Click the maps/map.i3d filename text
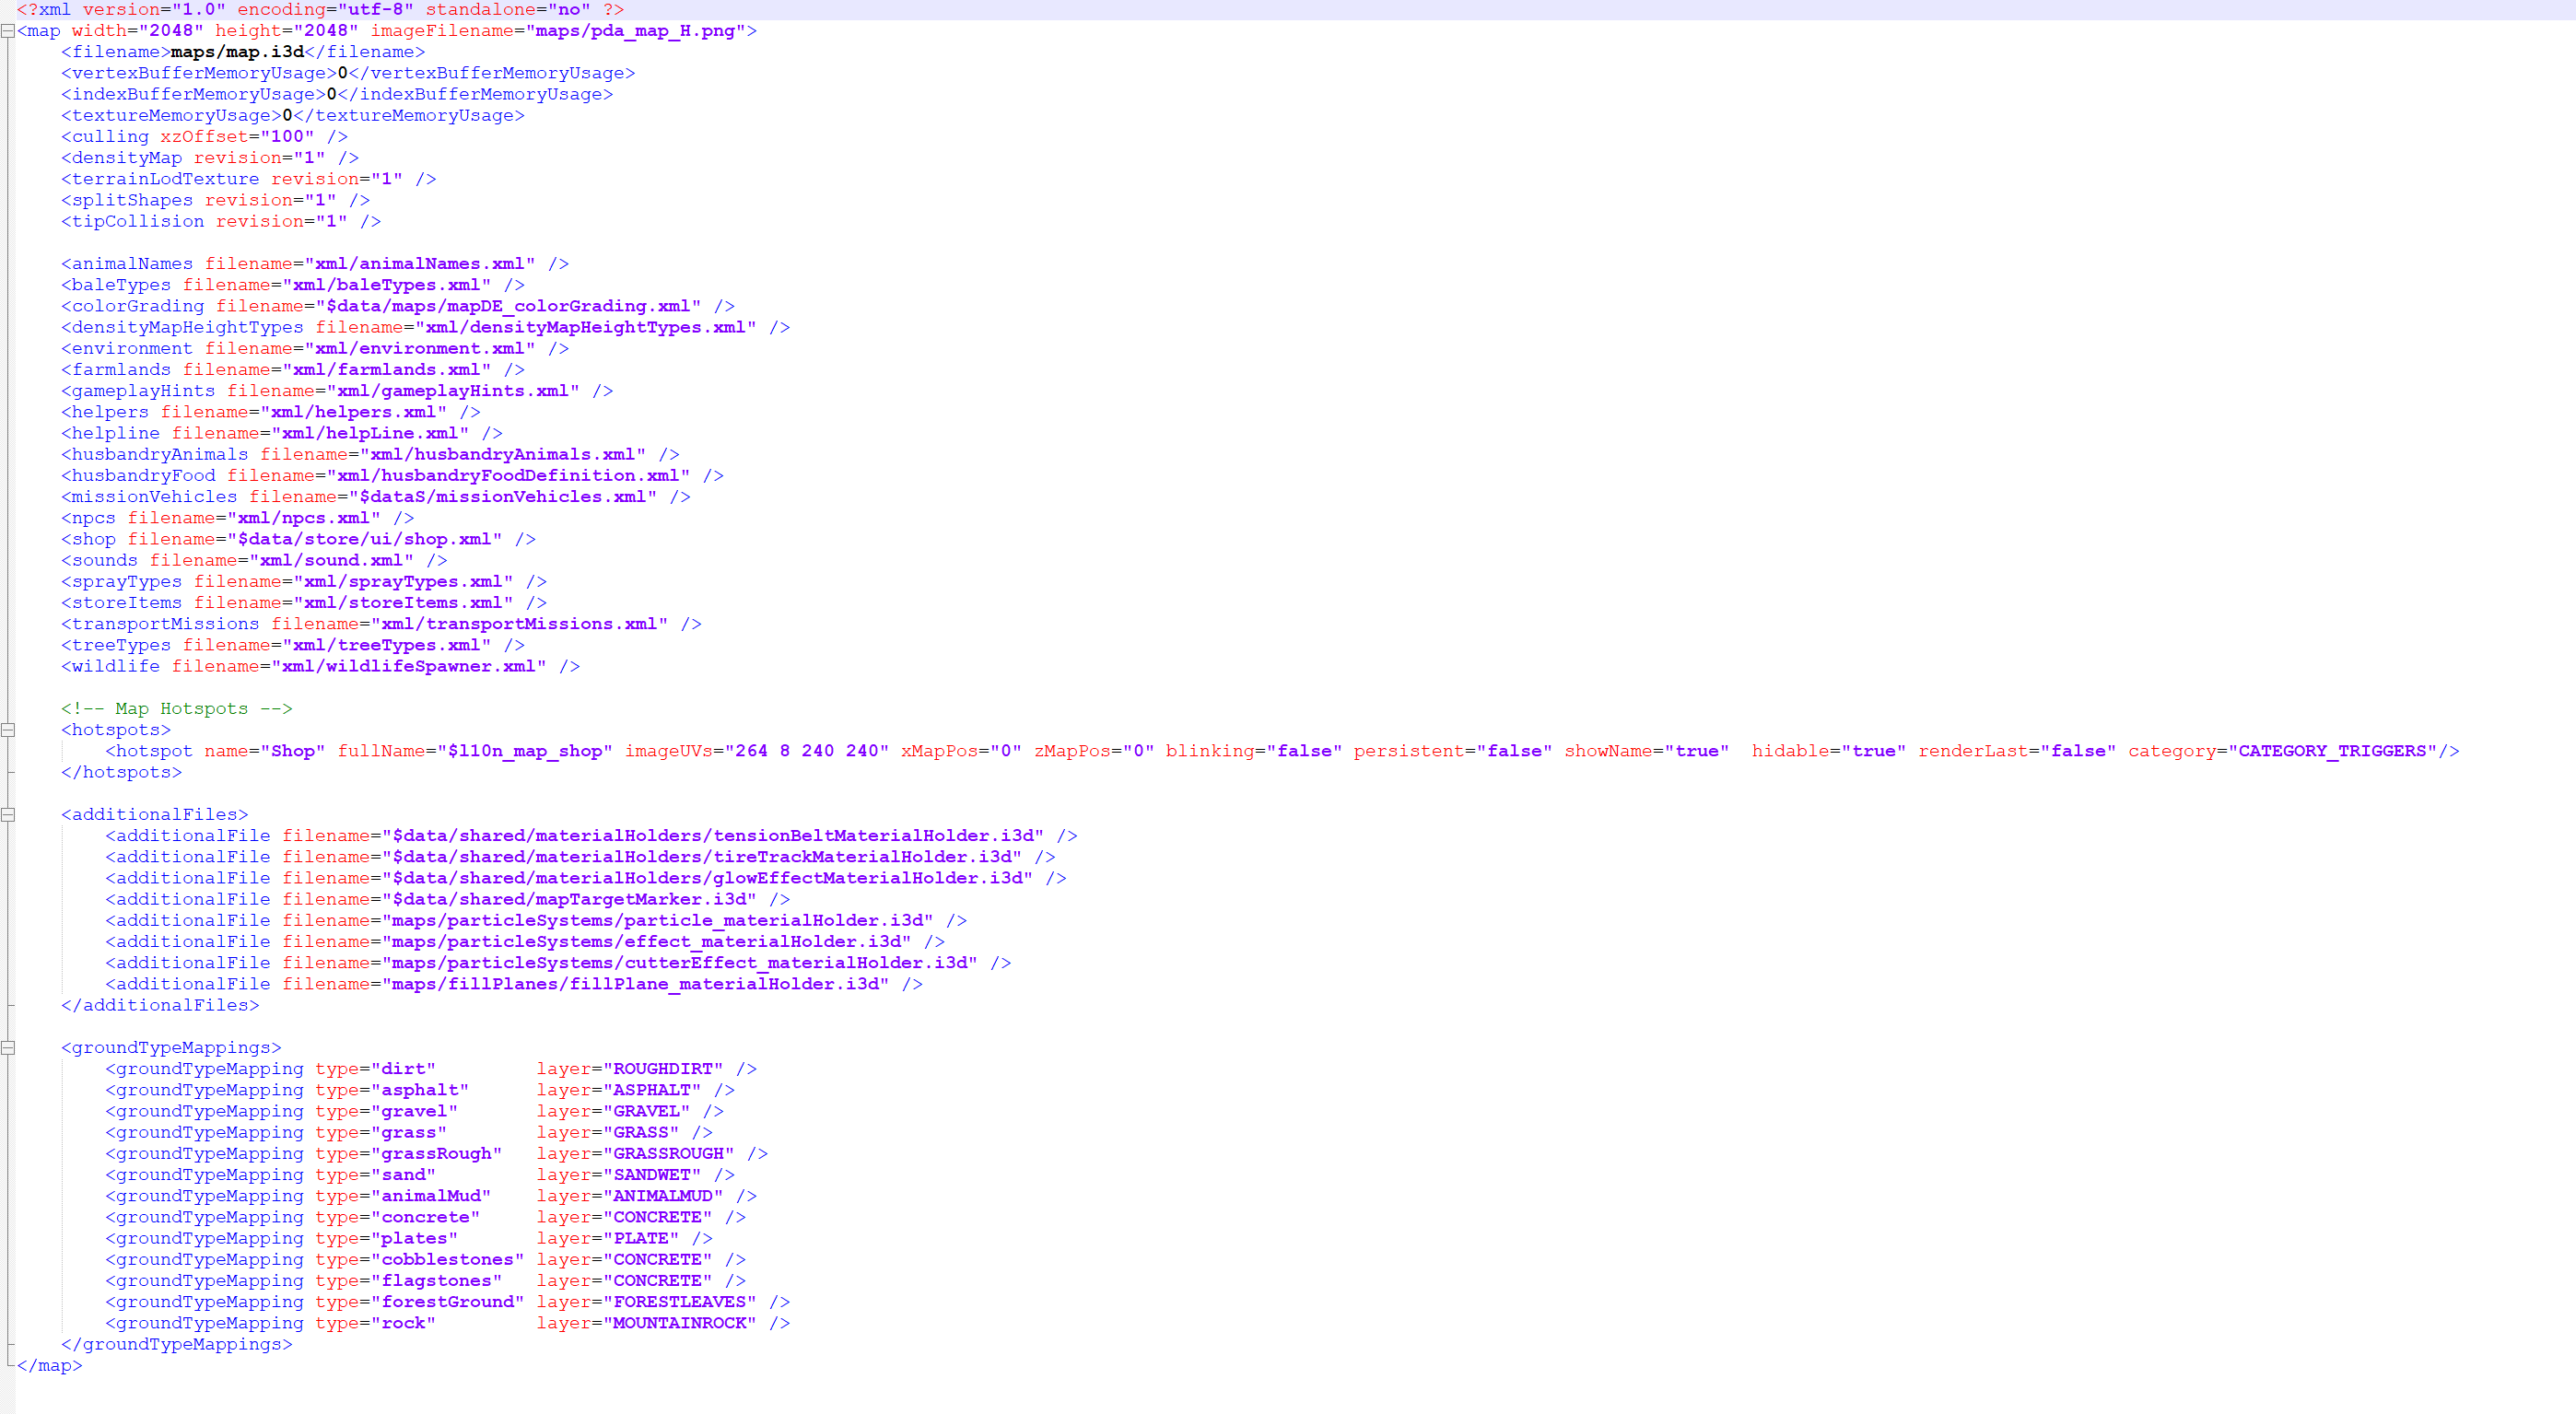Image resolution: width=2576 pixels, height=1414 pixels. [x=237, y=52]
